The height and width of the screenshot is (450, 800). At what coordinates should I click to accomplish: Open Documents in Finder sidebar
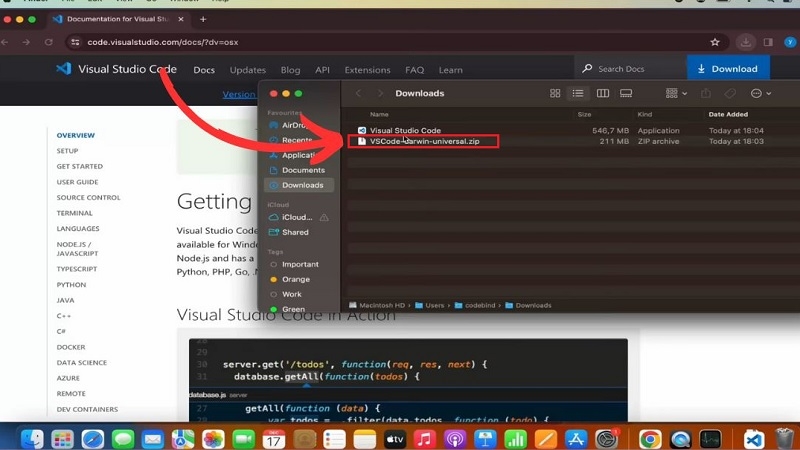tap(298, 170)
